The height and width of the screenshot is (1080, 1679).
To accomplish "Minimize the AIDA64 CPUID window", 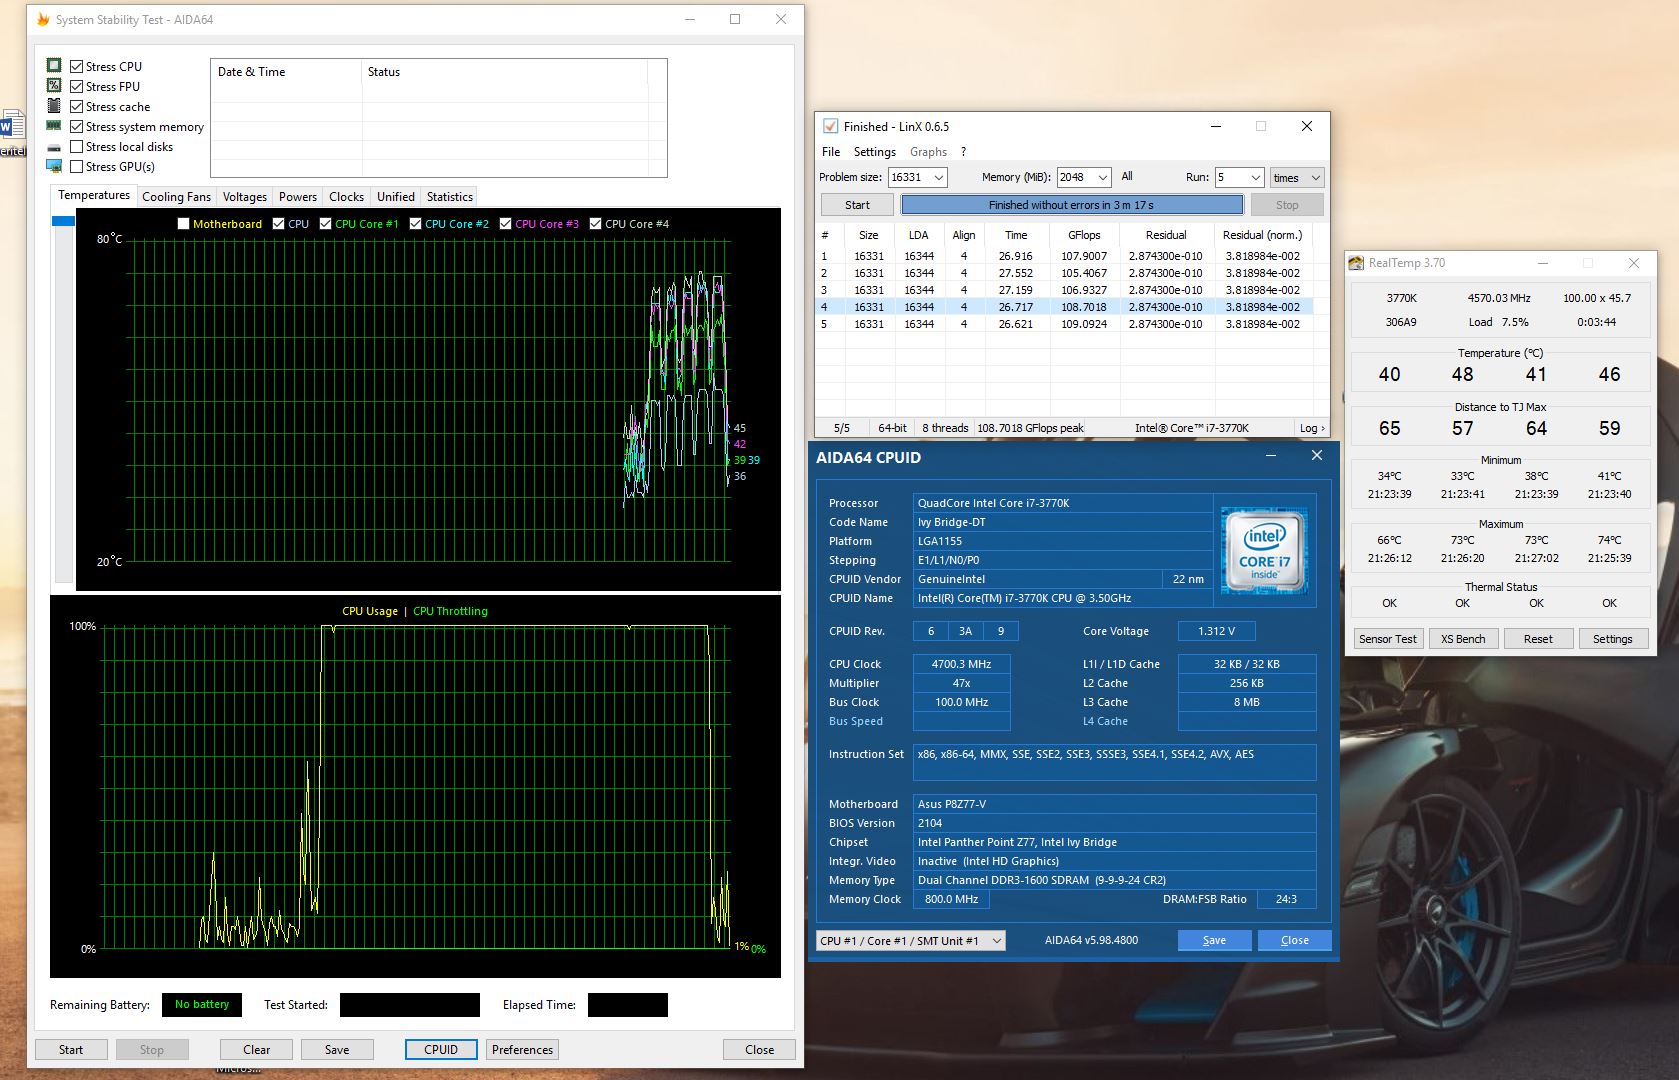I will (x=1271, y=456).
